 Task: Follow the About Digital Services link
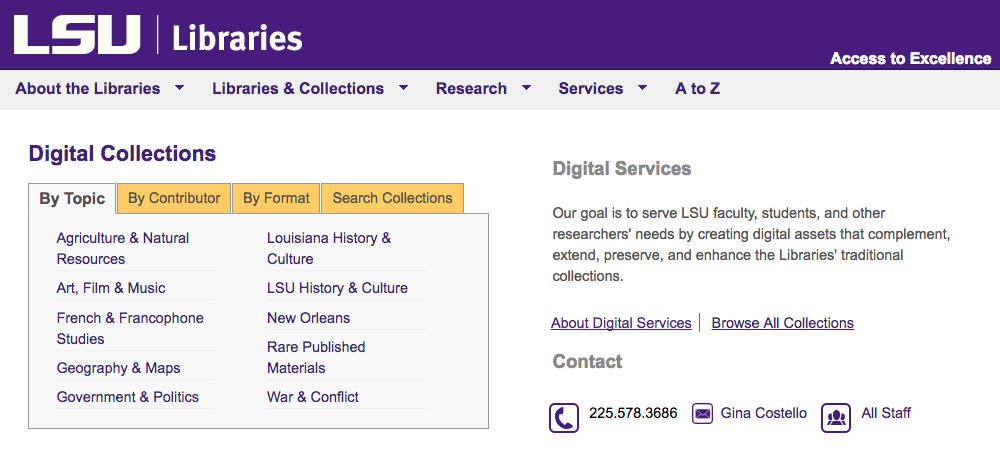(621, 323)
